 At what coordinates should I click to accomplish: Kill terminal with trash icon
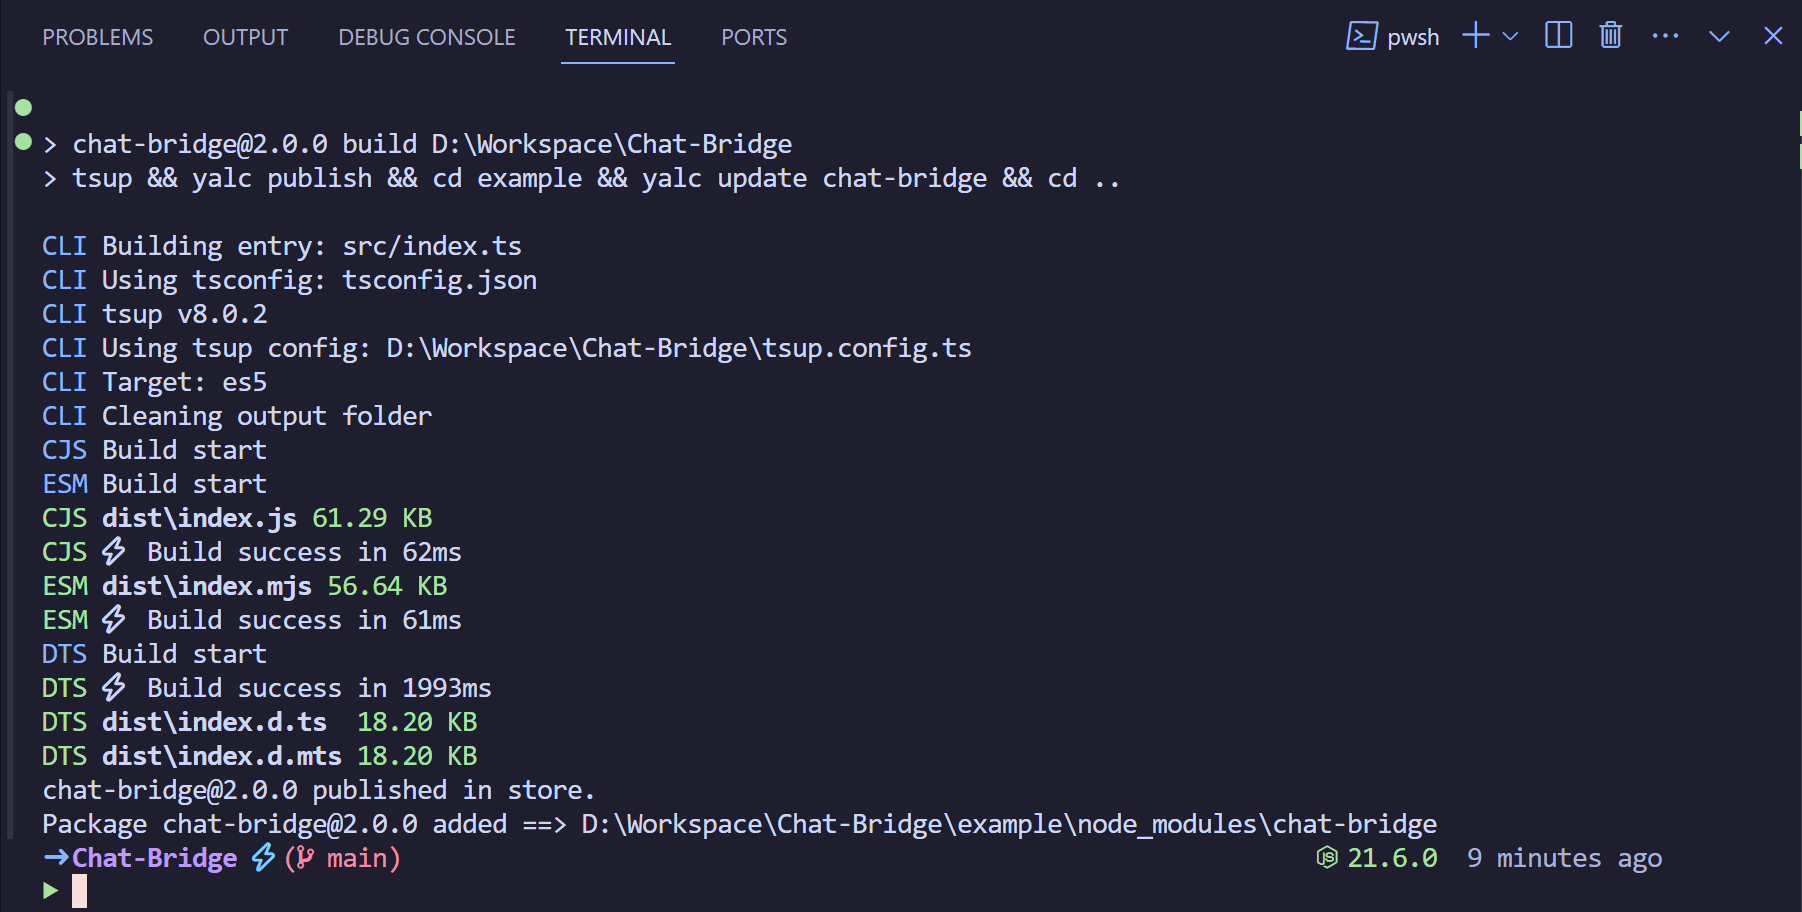coord(1610,36)
